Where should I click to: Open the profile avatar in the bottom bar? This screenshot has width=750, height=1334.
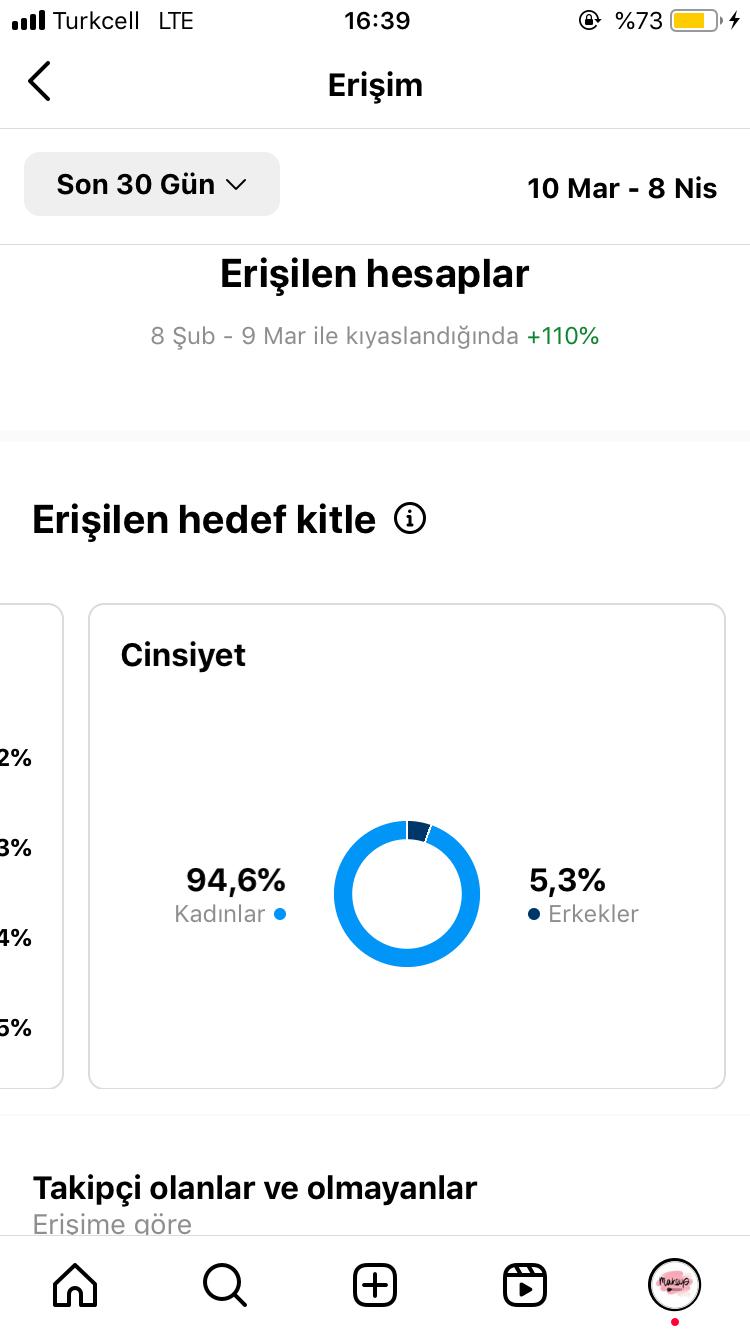pos(675,1284)
